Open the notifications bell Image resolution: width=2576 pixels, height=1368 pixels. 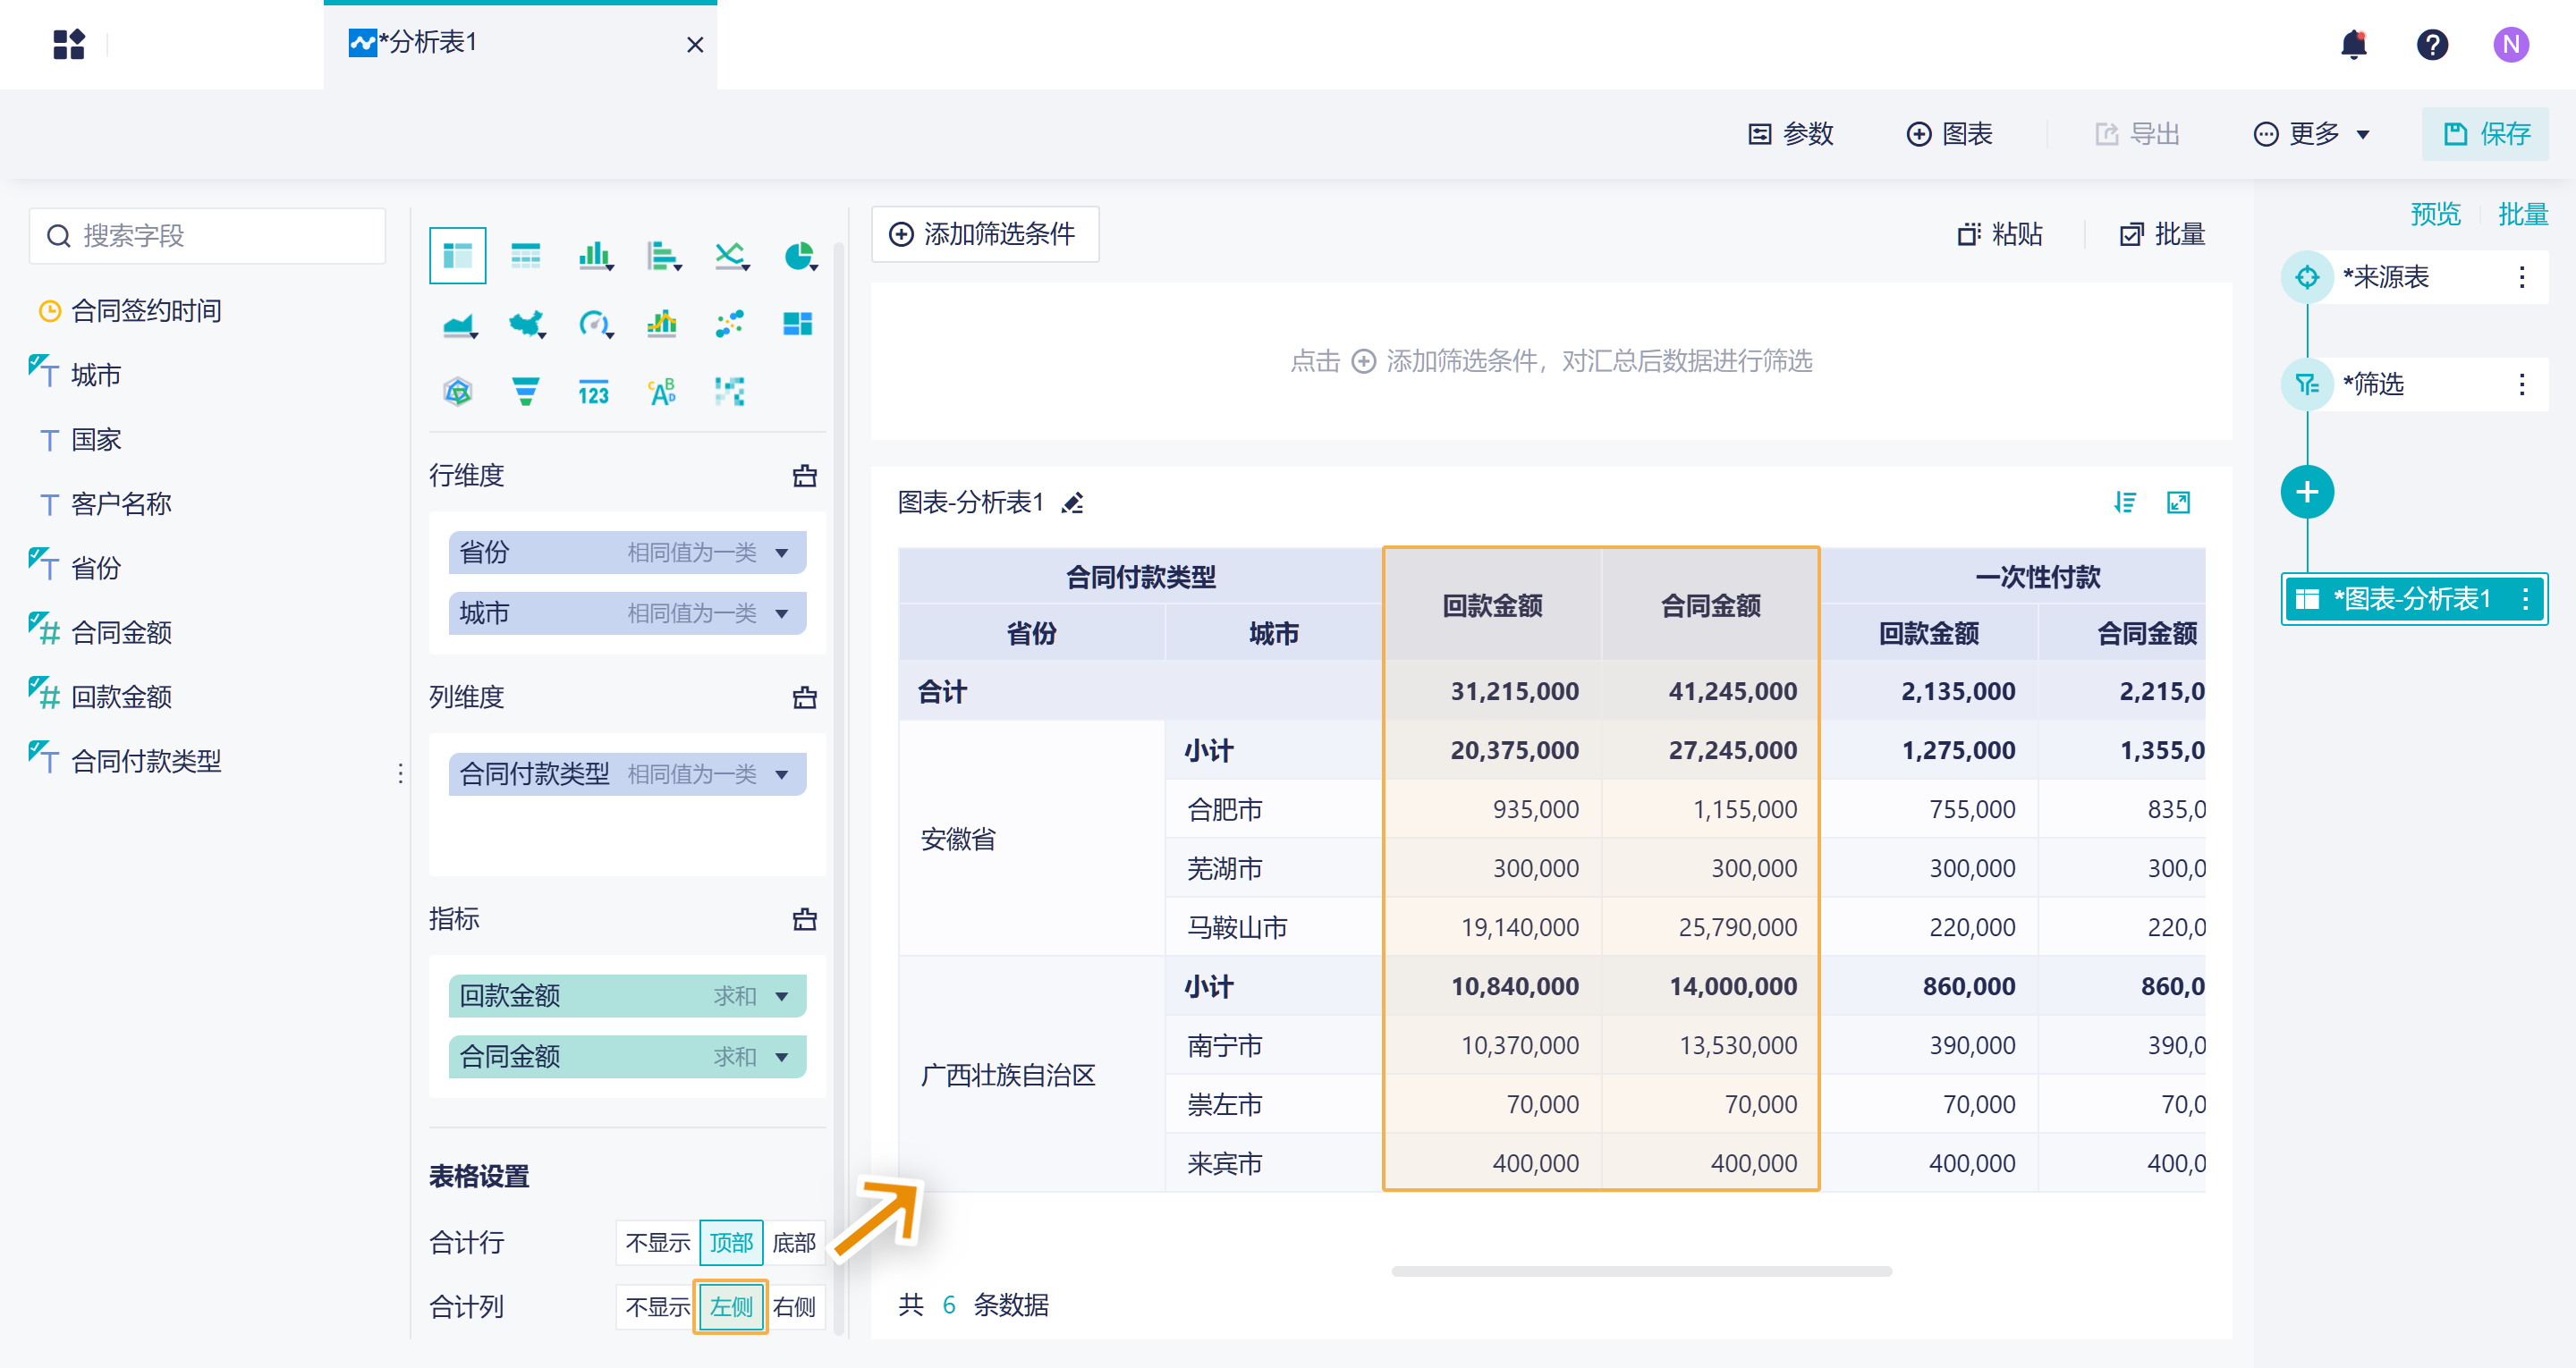pos(2353,45)
